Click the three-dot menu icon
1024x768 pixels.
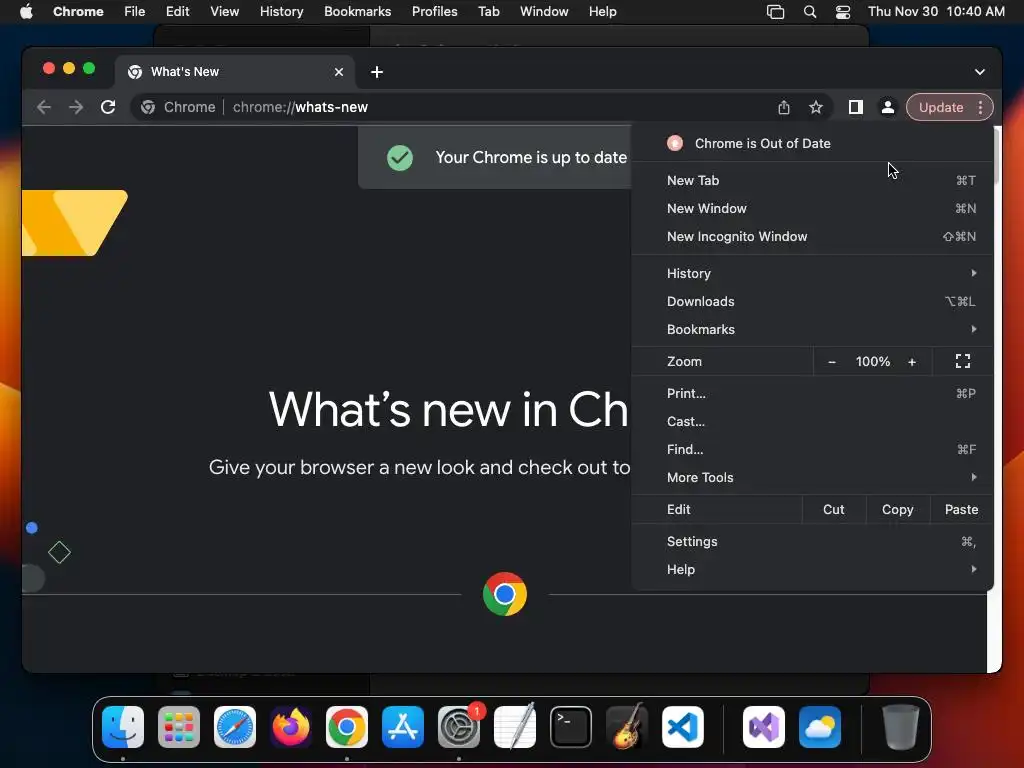point(980,107)
